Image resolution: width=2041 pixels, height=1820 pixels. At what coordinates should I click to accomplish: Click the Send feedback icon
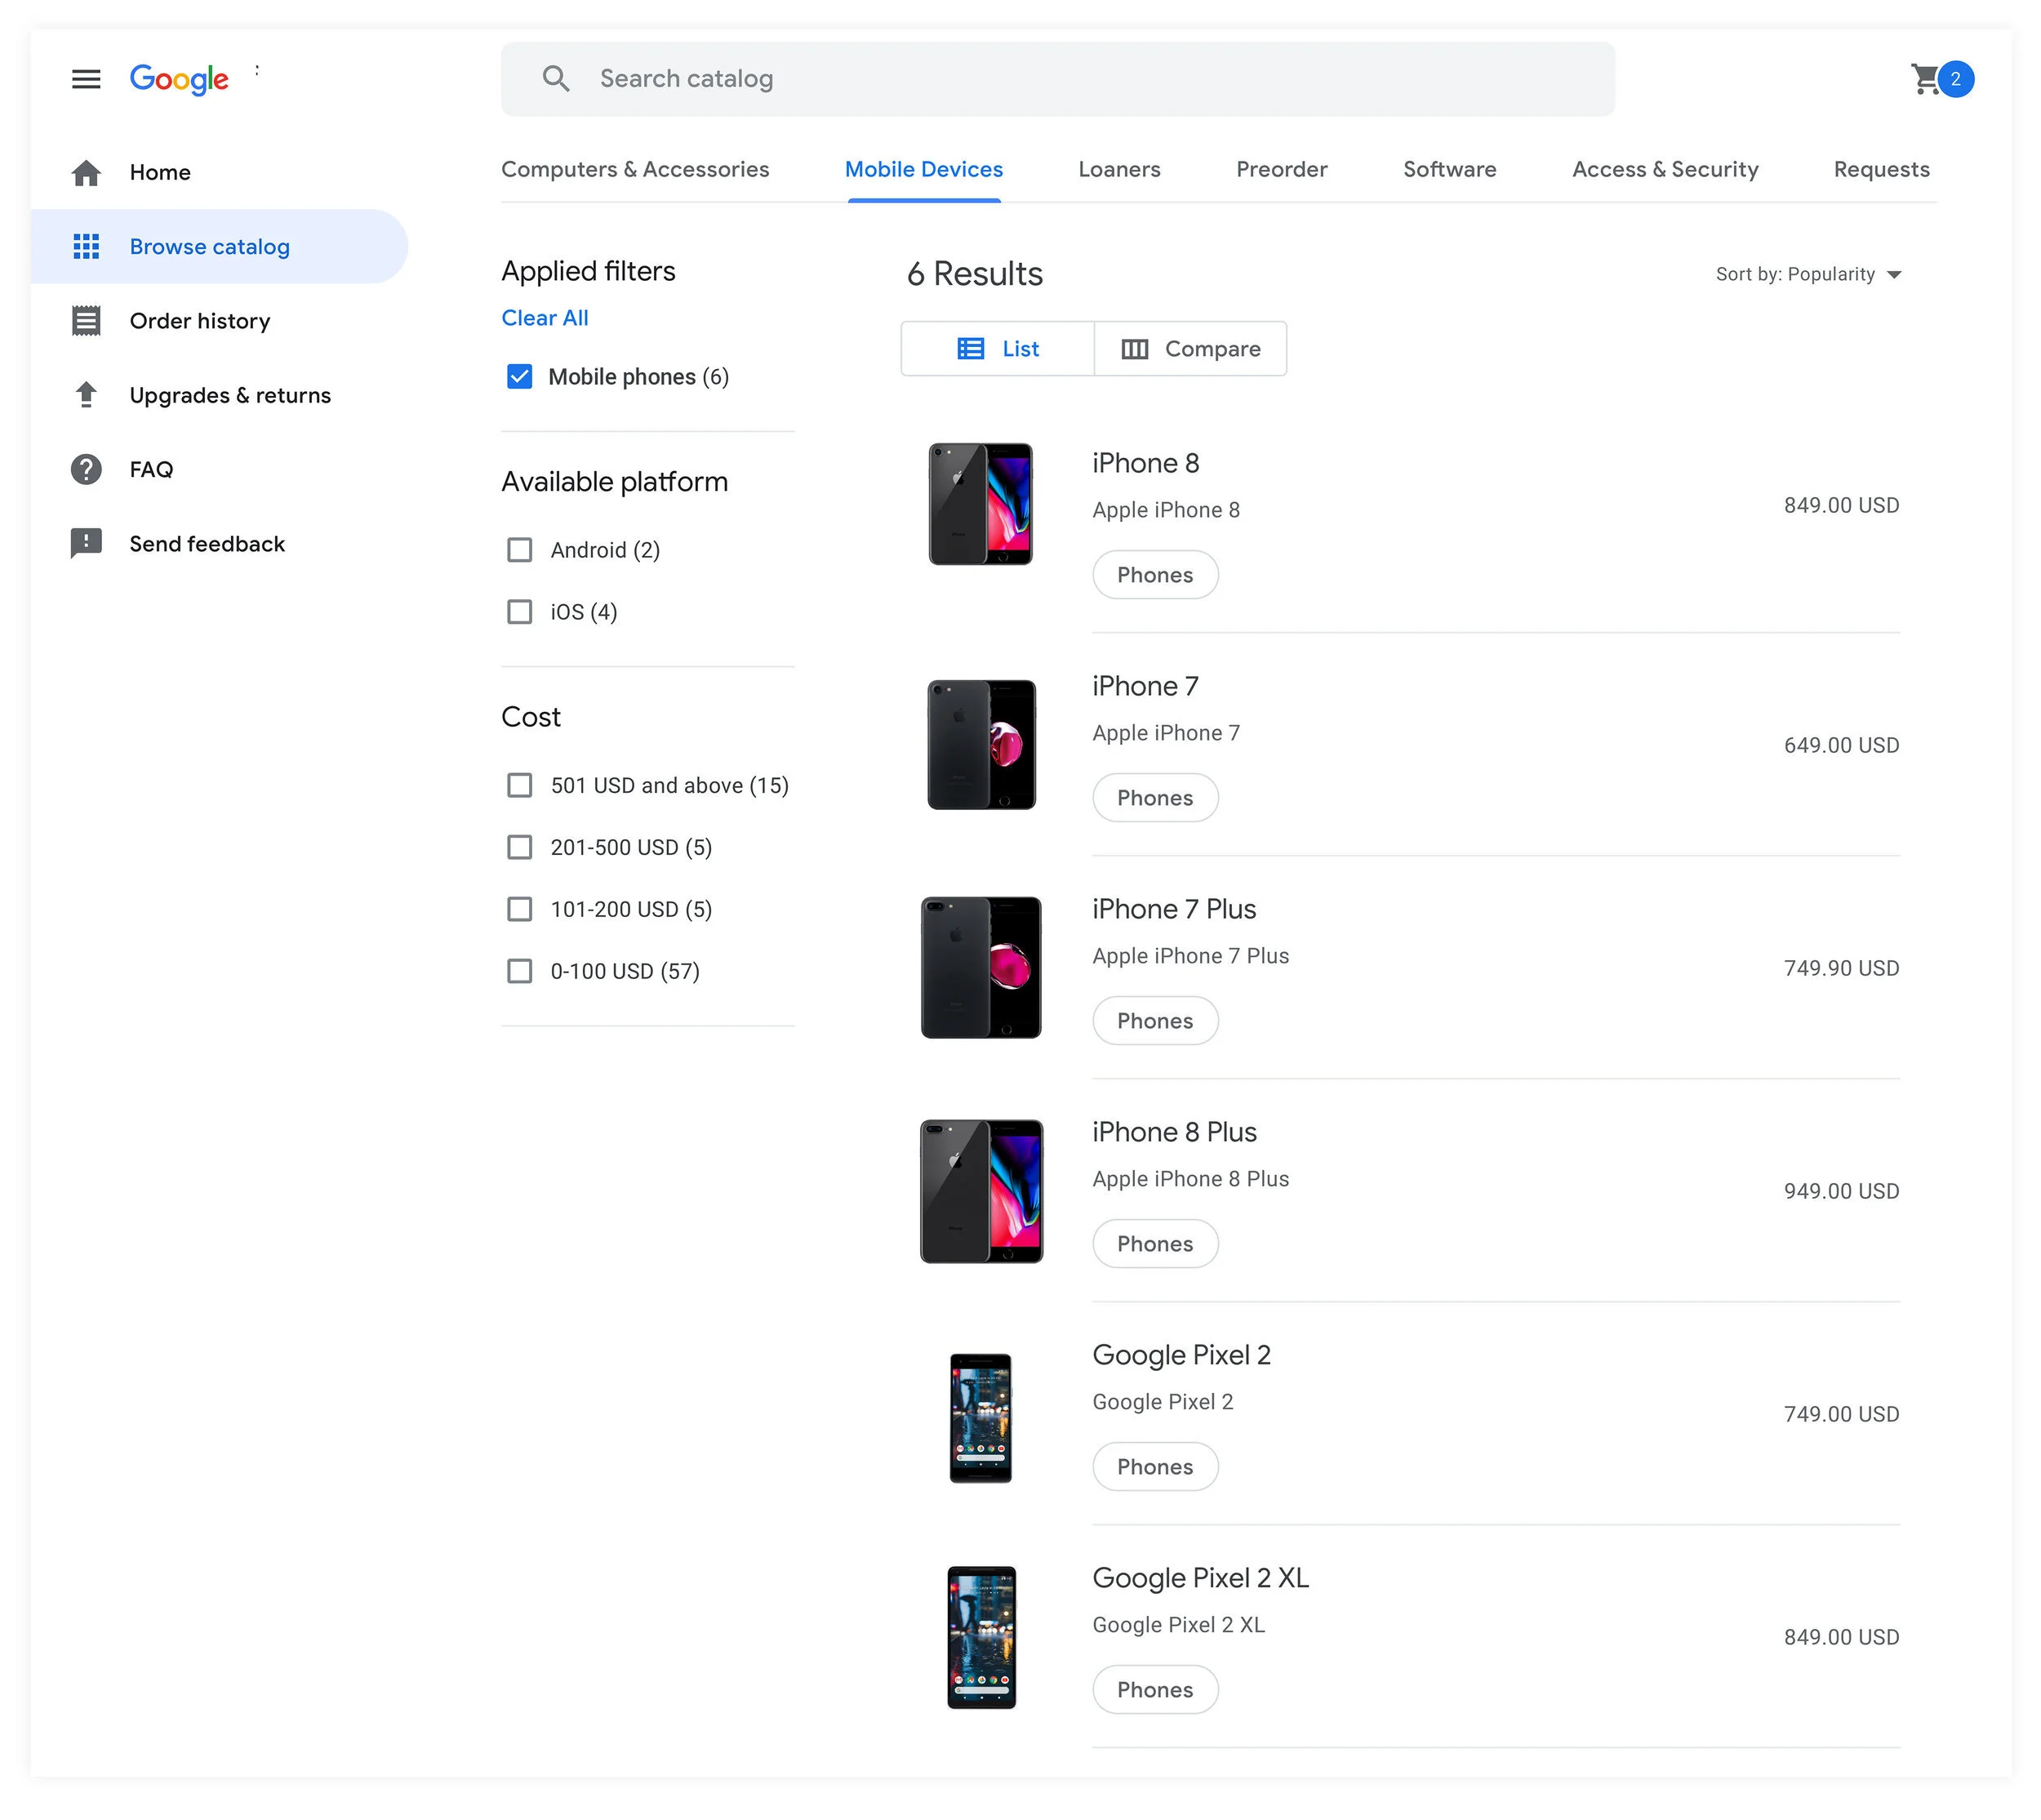[x=86, y=544]
